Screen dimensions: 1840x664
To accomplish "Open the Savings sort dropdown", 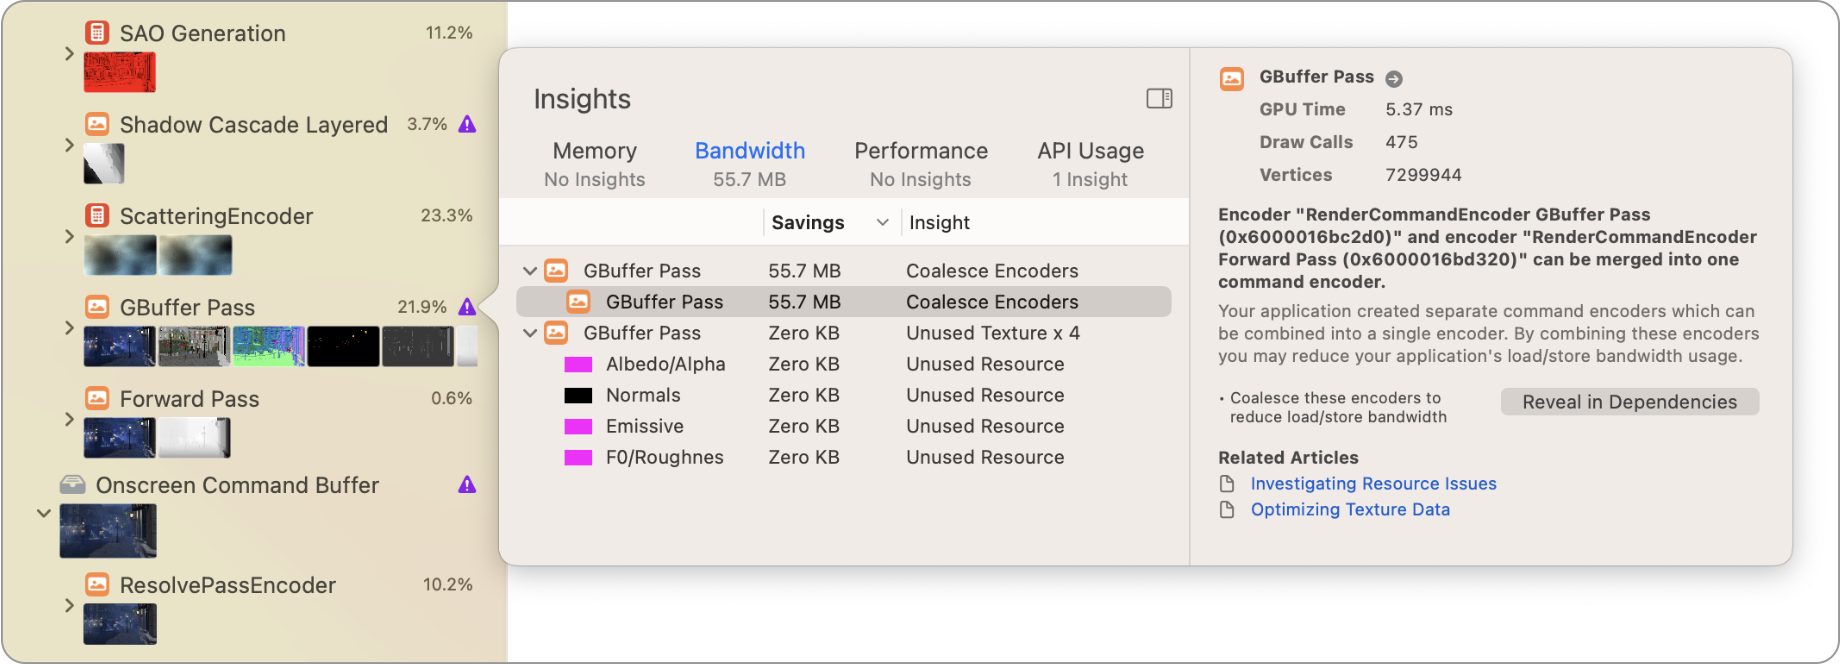I will (882, 222).
